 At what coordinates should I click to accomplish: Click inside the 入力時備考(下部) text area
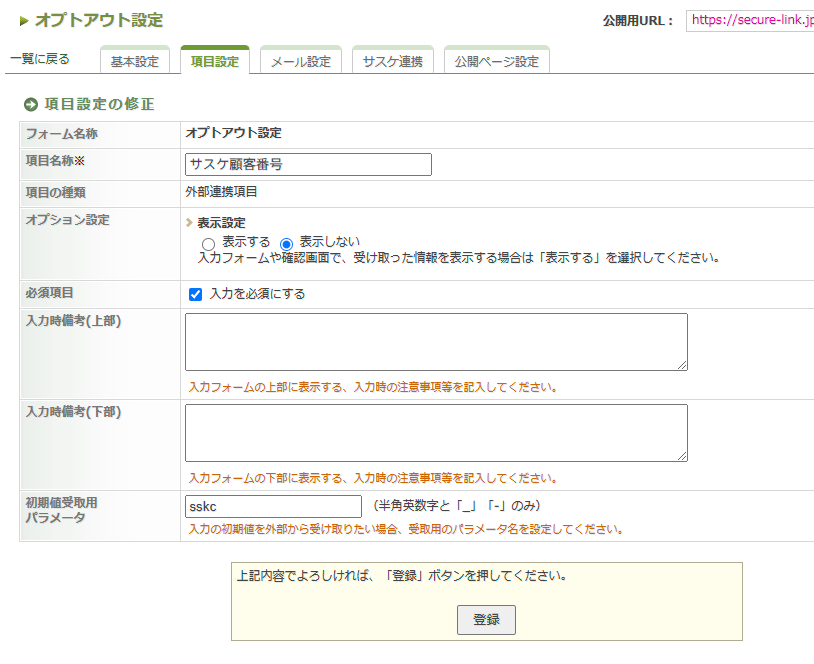436,432
